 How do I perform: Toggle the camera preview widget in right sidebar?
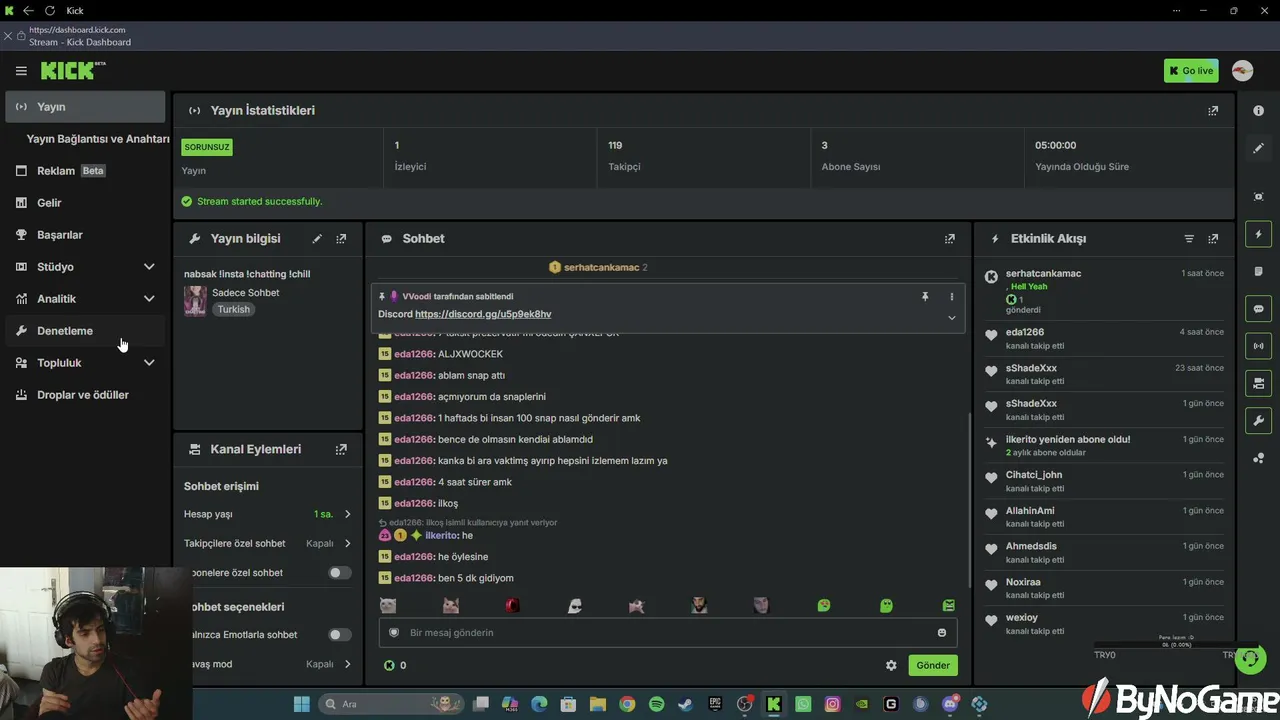click(x=1259, y=383)
